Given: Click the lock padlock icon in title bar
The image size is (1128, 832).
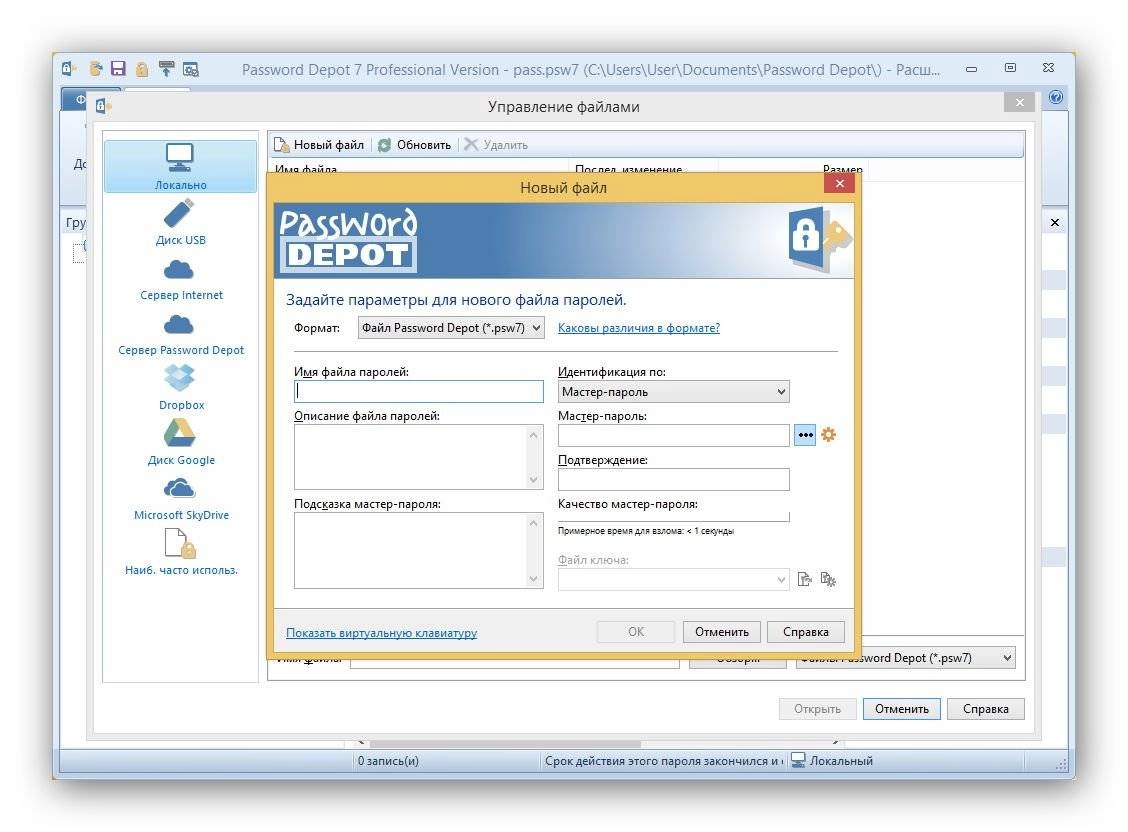Looking at the screenshot, I should 142,69.
